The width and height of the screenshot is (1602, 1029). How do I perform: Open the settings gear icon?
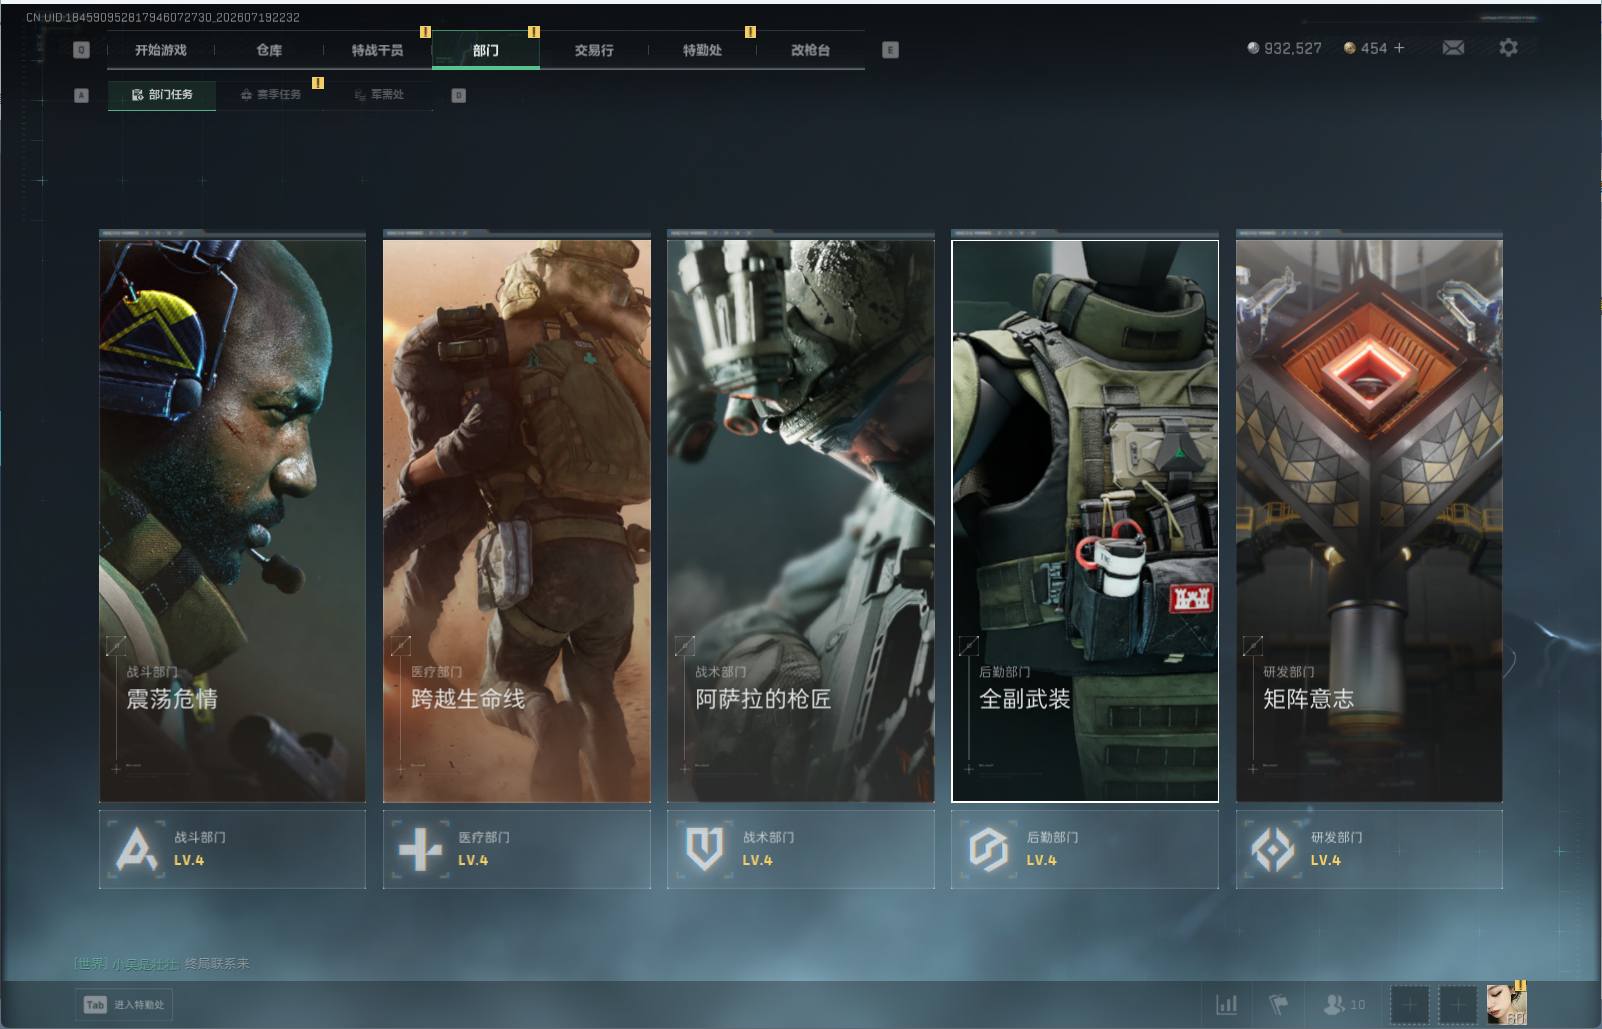tap(1508, 48)
